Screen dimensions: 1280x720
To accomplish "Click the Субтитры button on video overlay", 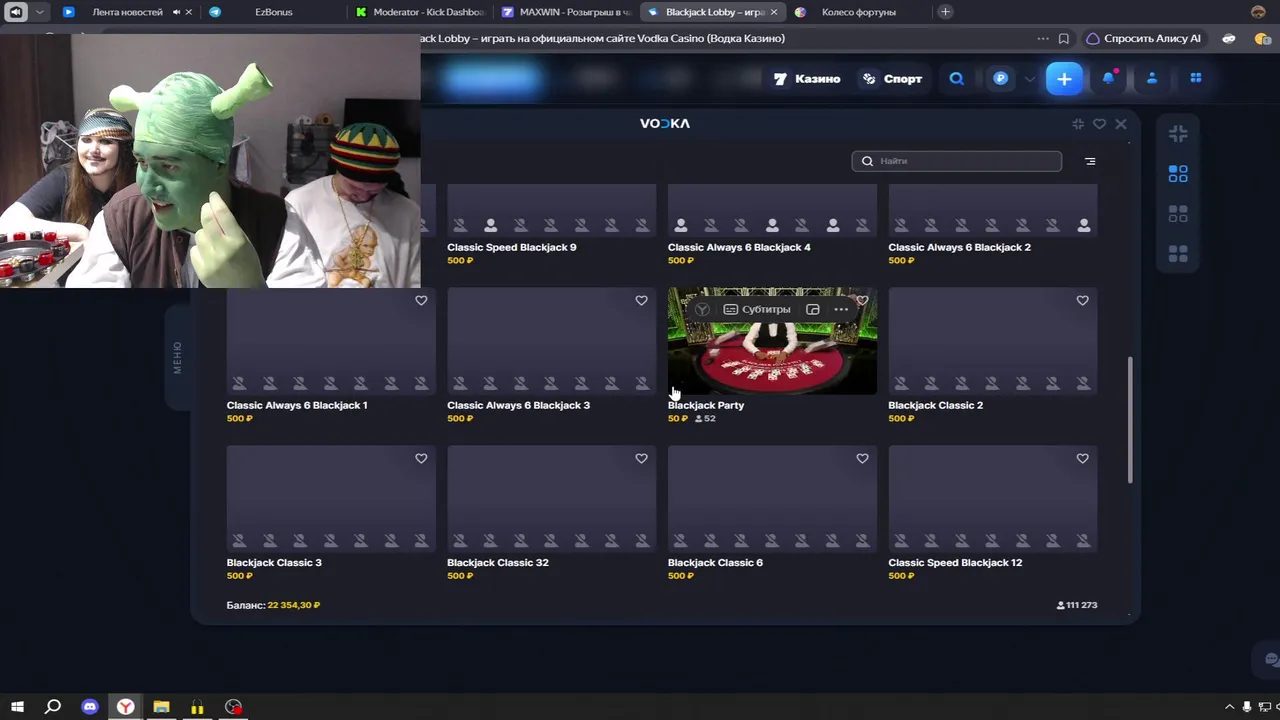I will click(757, 310).
